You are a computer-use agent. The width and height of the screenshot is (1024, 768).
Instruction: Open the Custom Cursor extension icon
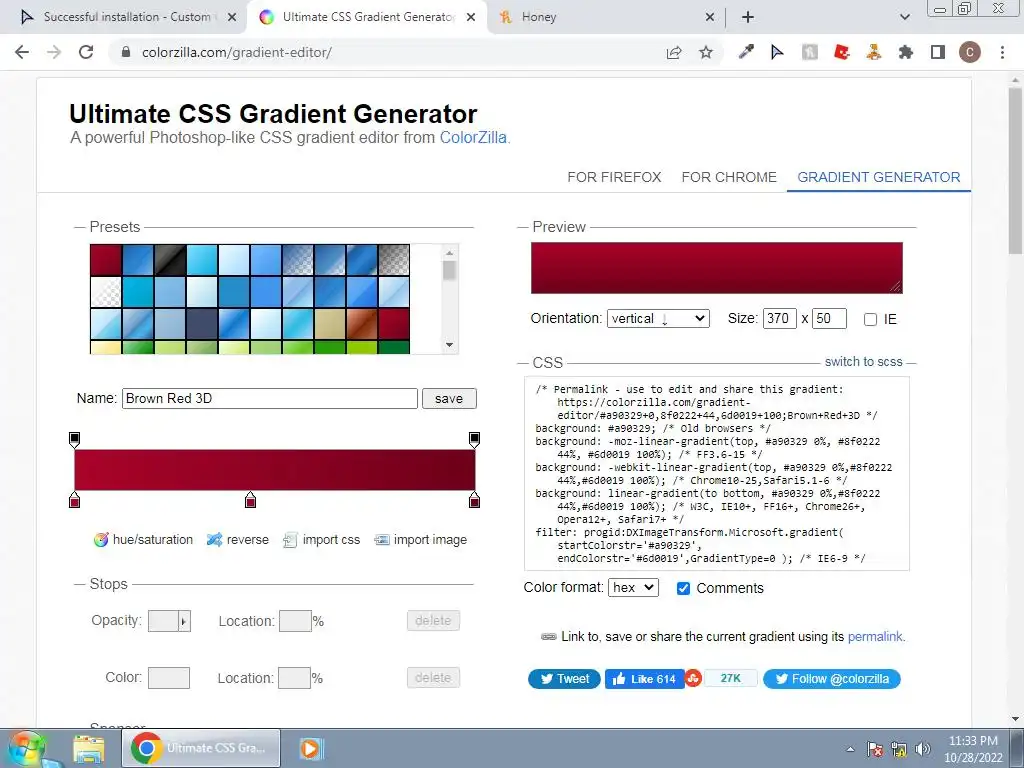tap(777, 52)
